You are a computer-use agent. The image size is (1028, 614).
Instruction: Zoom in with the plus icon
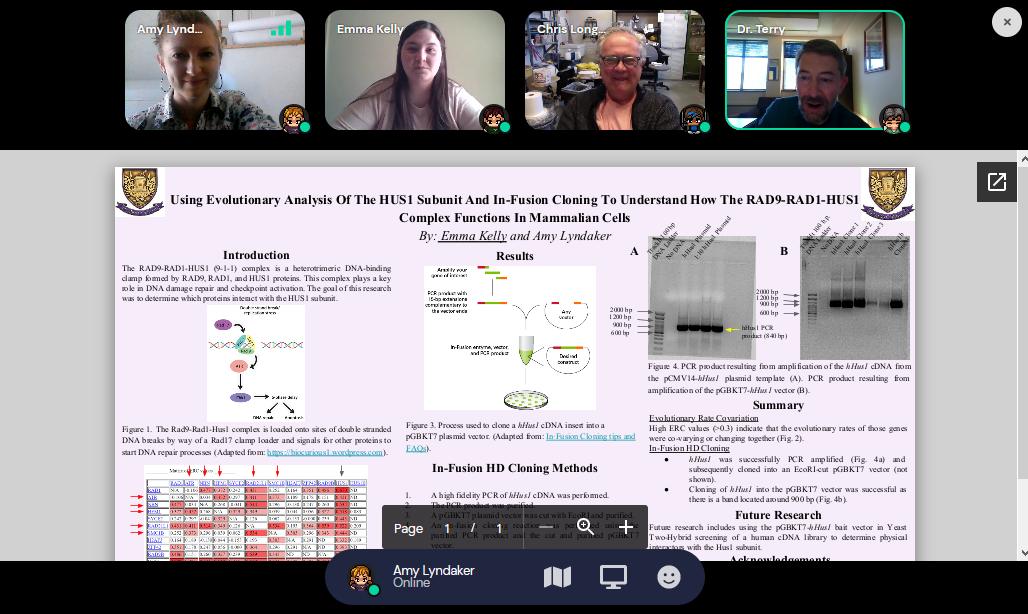pyautogui.click(x=626, y=528)
